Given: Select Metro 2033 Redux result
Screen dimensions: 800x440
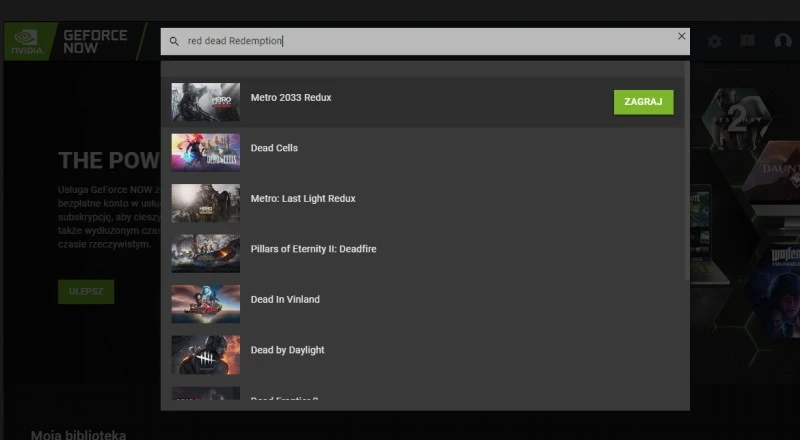Looking at the screenshot, I should click(x=422, y=102).
